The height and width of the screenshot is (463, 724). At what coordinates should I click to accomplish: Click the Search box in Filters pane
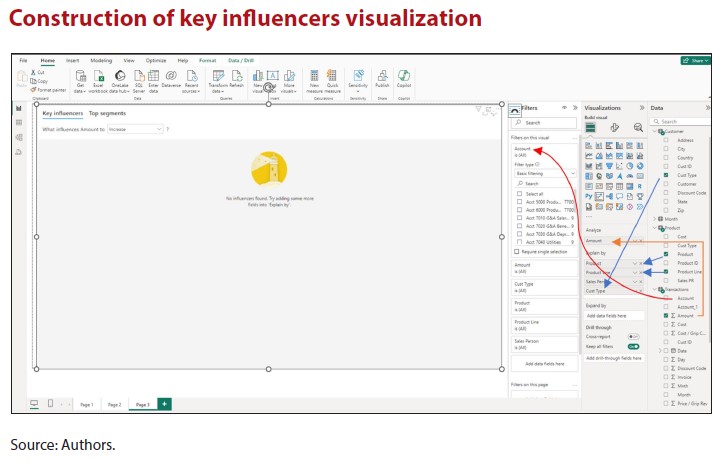[x=544, y=123]
